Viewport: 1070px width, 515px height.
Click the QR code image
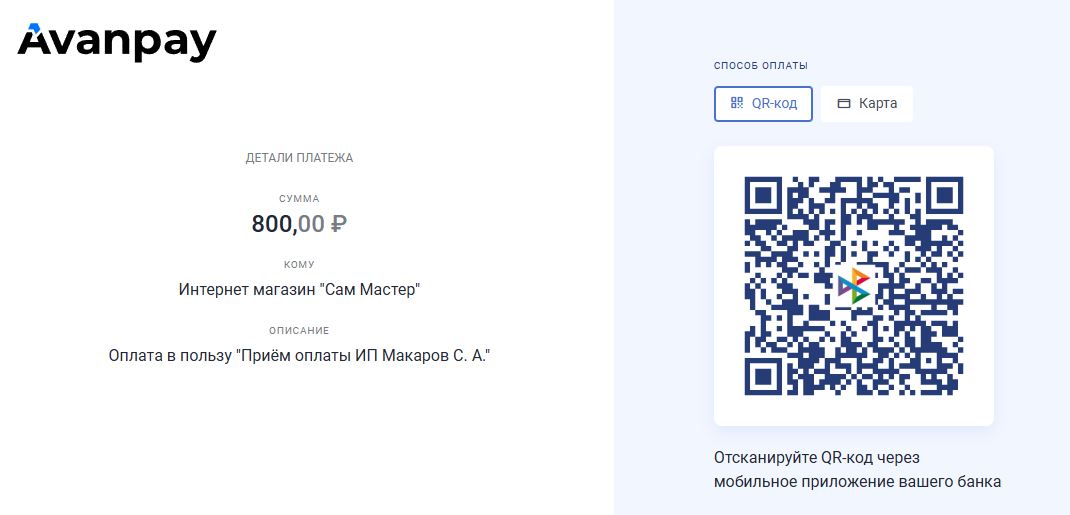(854, 286)
